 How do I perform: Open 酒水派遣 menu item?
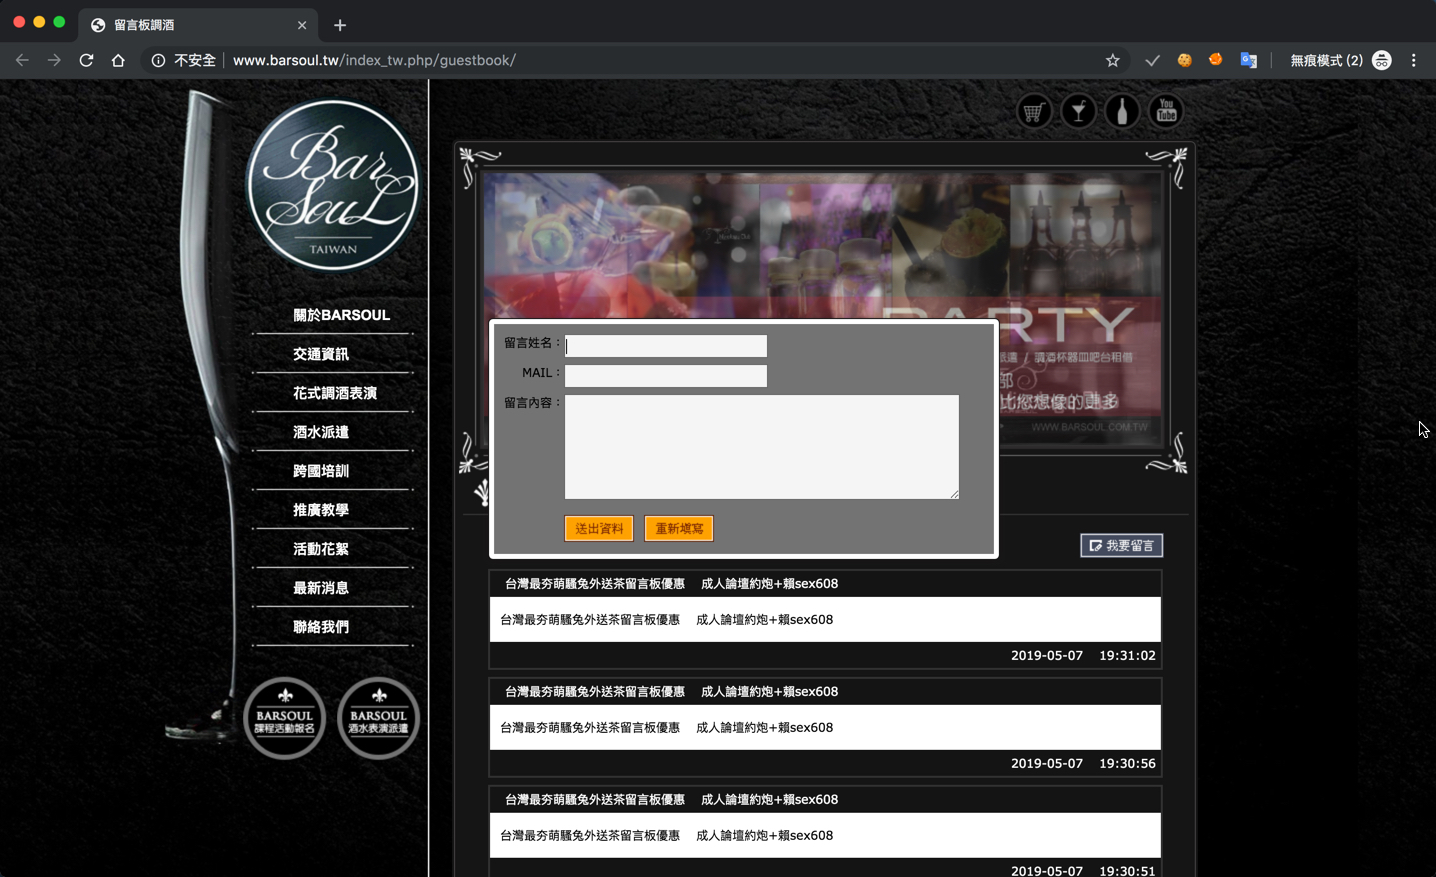pos(321,432)
